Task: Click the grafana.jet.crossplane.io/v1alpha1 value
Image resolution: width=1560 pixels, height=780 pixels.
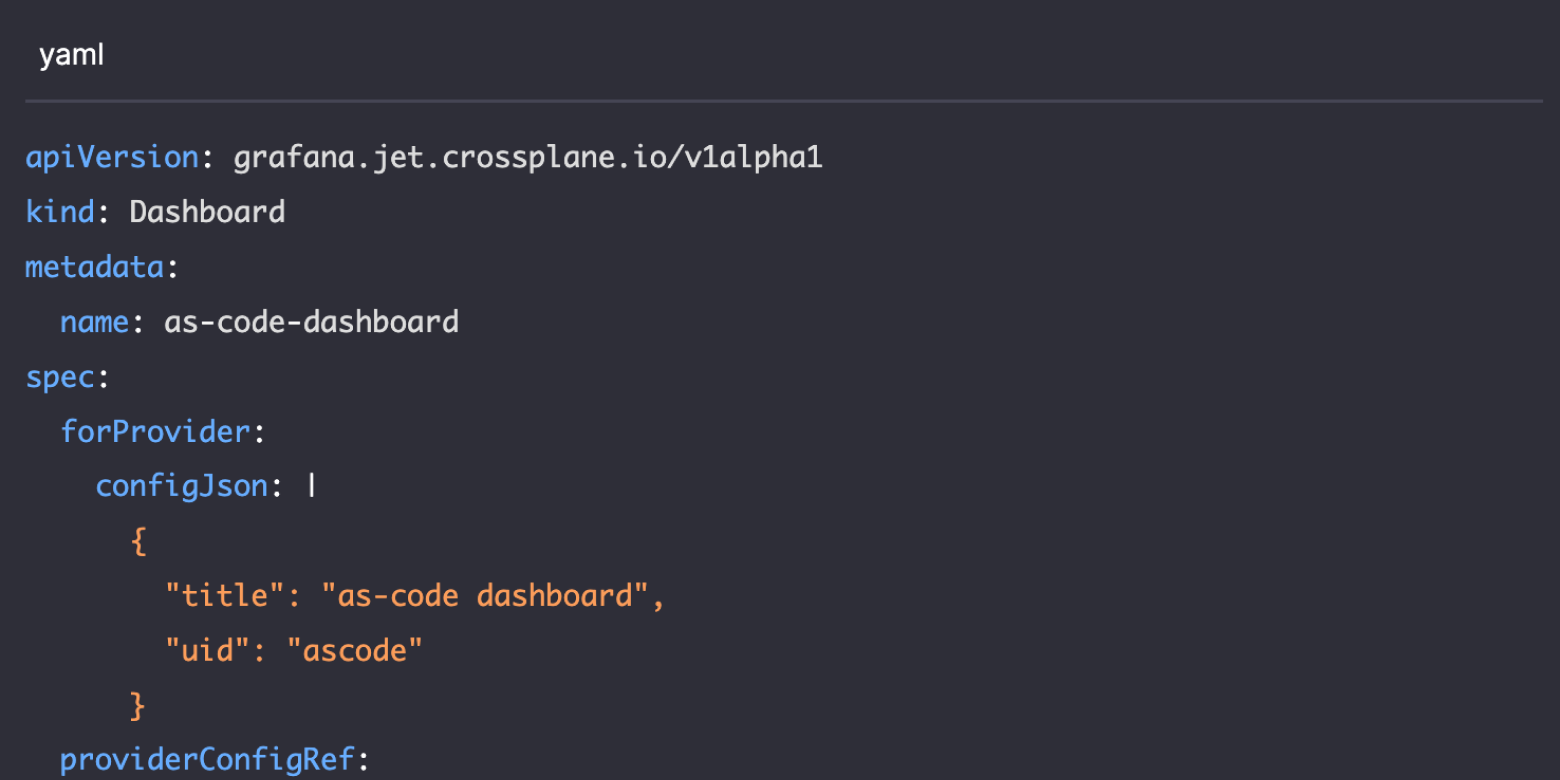Action: click(x=527, y=157)
